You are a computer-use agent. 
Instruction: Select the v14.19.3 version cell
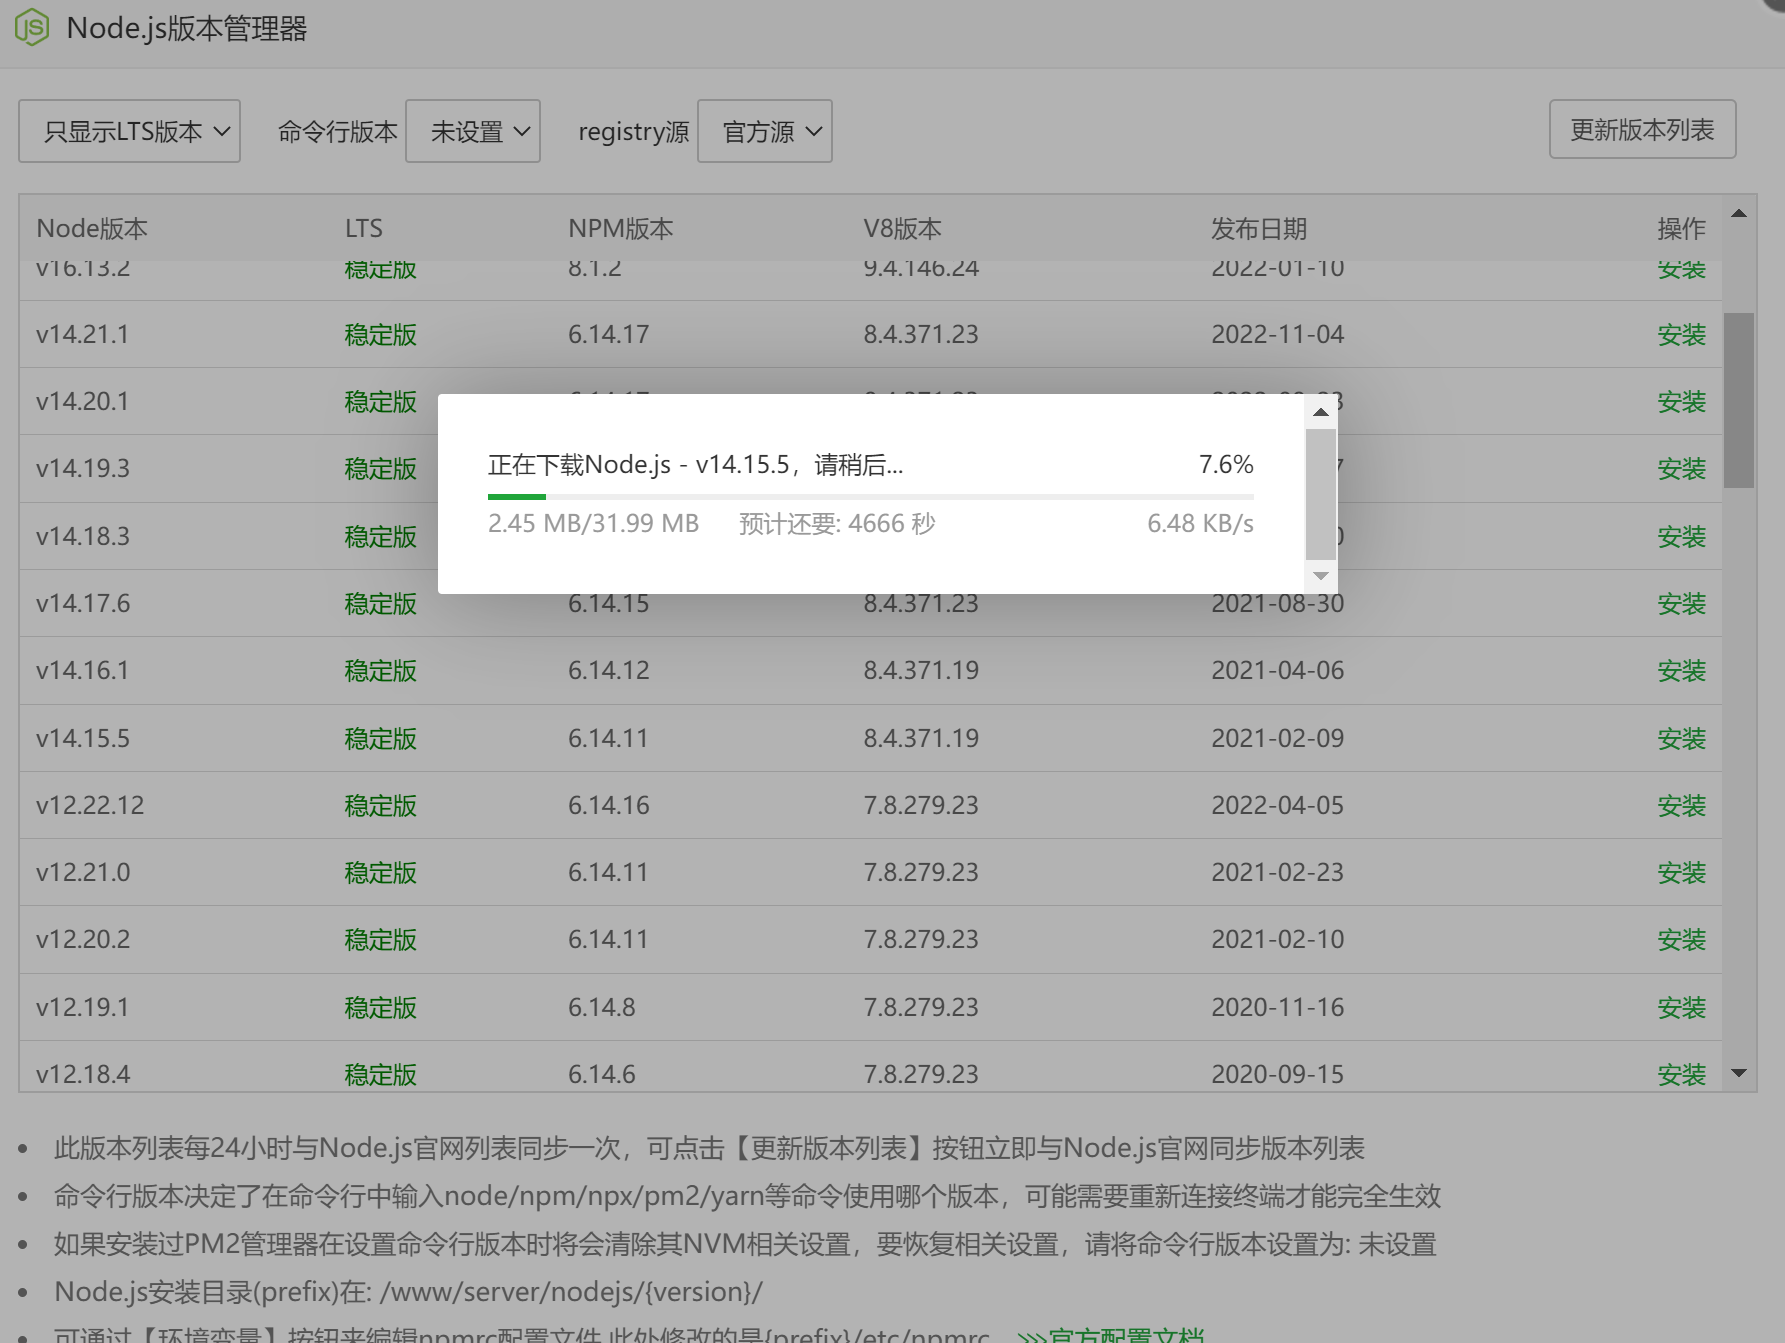(83, 468)
